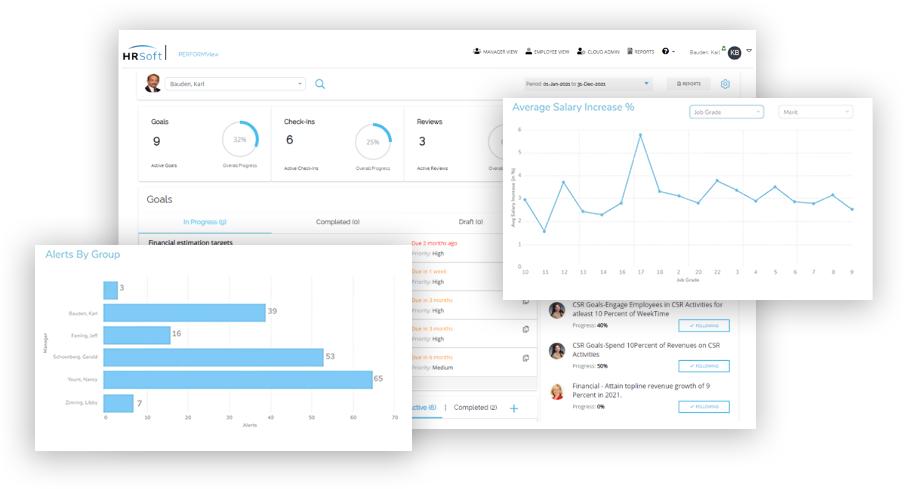Click the KB user avatar
Screen dimensions: 906x489
coord(734,52)
